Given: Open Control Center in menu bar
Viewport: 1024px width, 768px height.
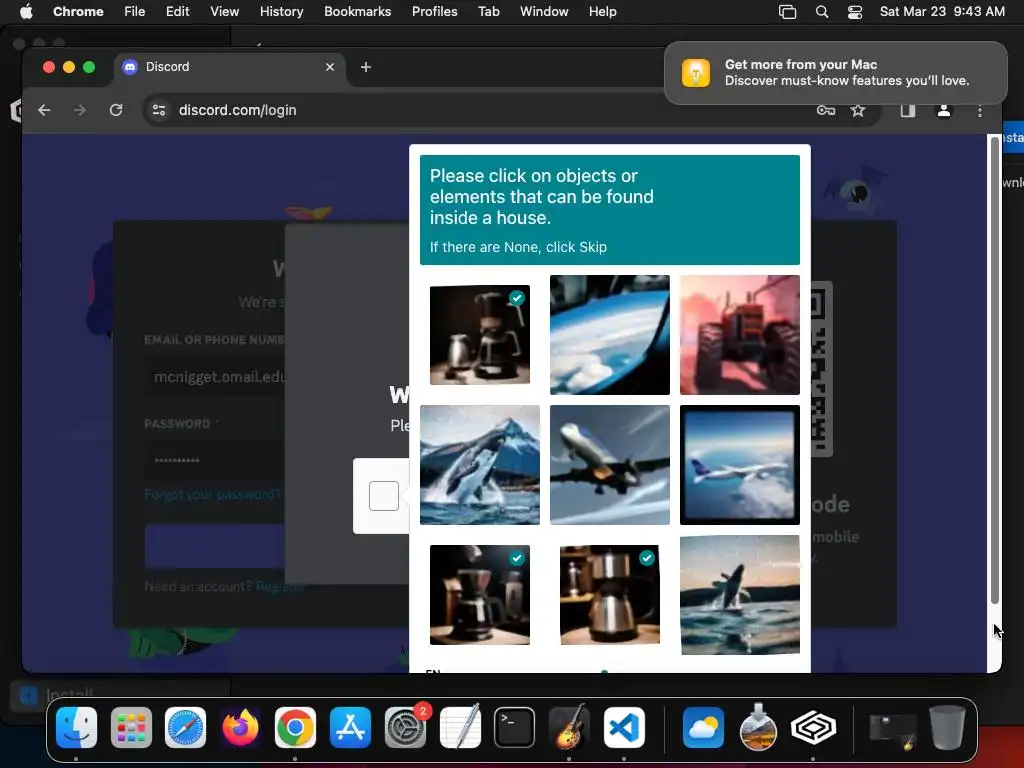Looking at the screenshot, I should [x=855, y=12].
